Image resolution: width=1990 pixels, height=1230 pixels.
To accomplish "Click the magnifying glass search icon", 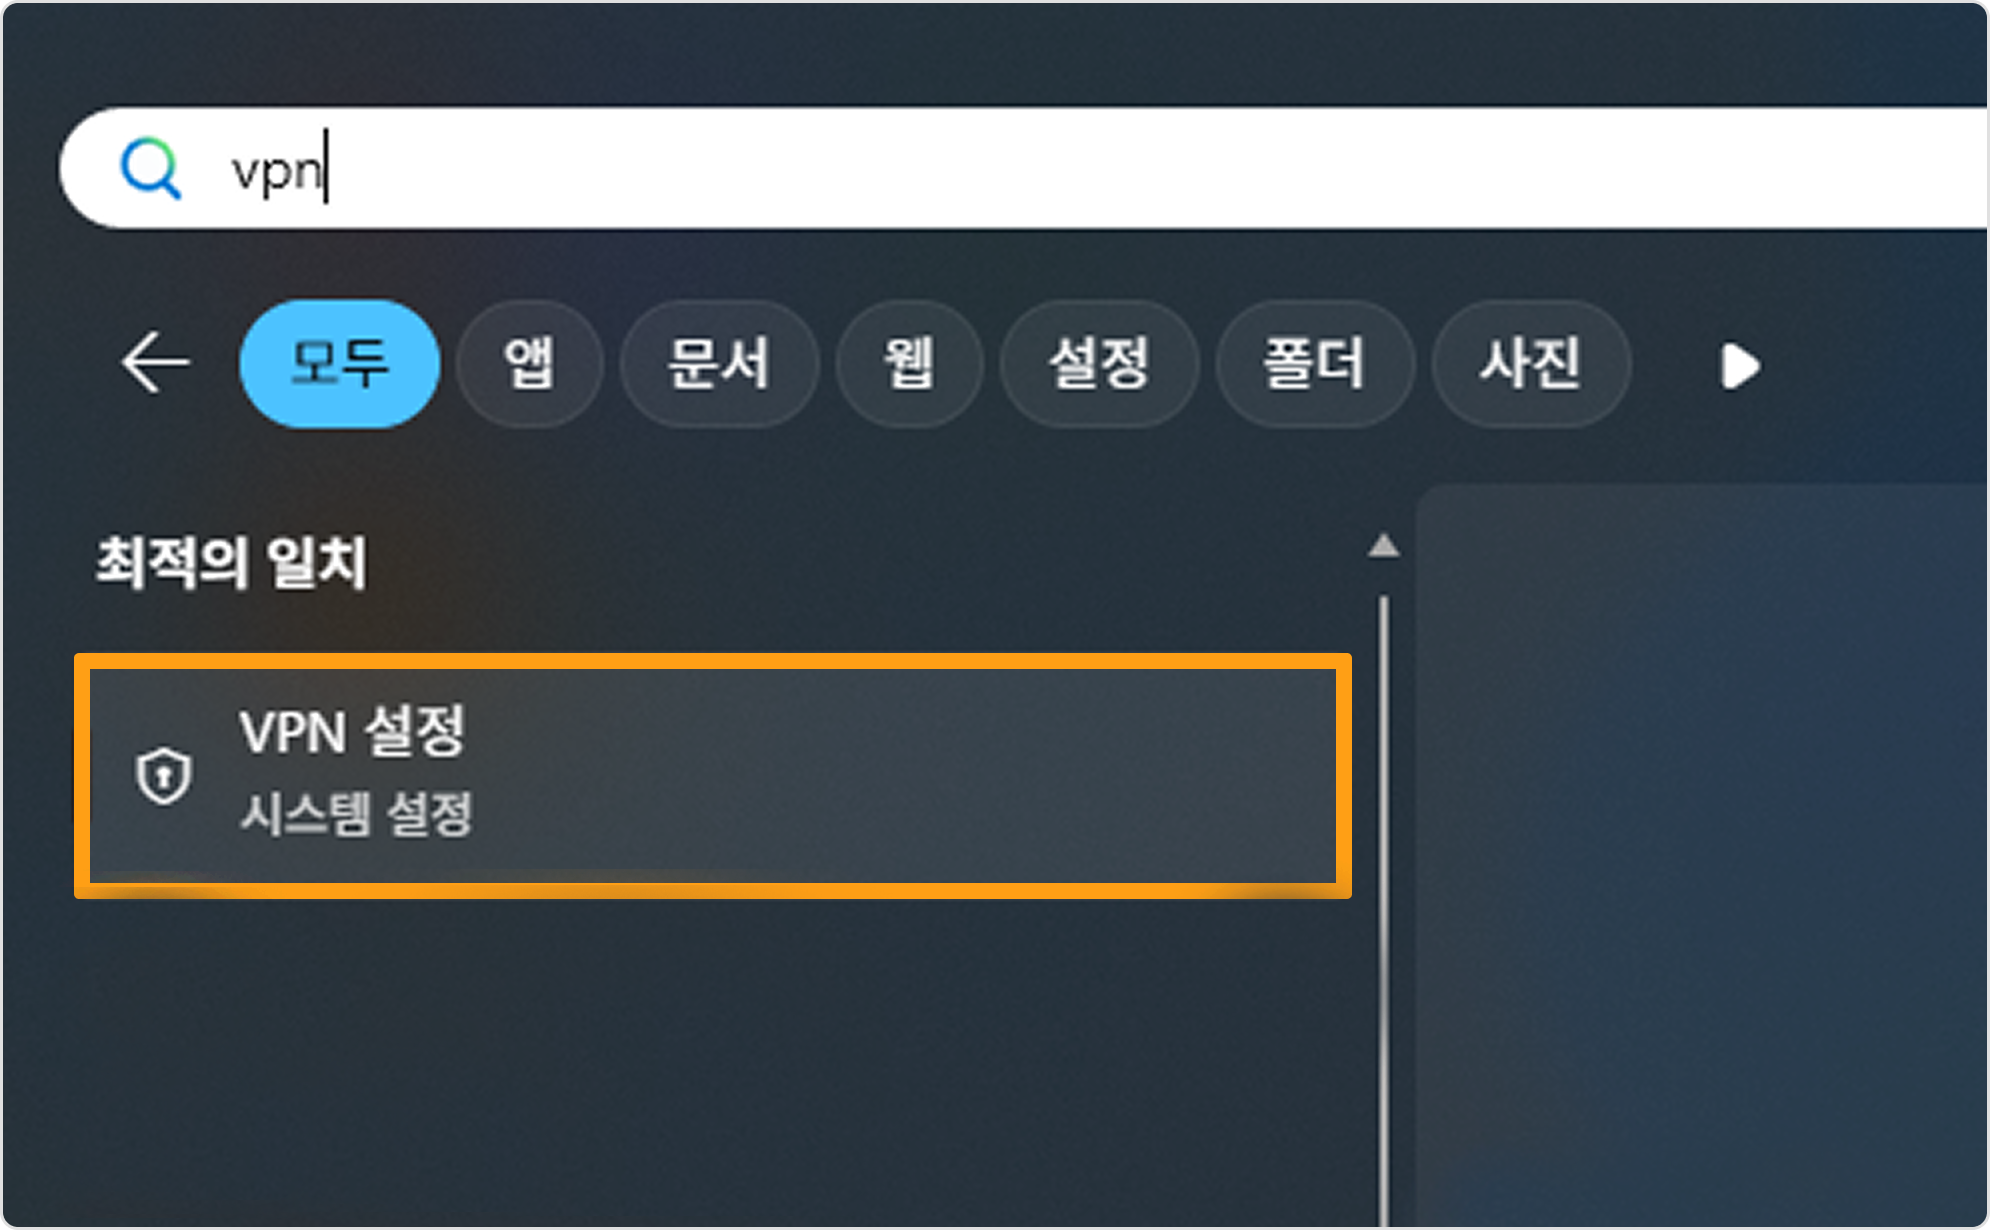I will pos(151,168).
